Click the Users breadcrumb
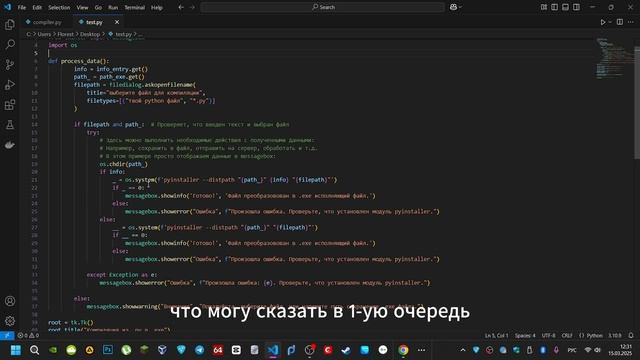 pos(44,34)
